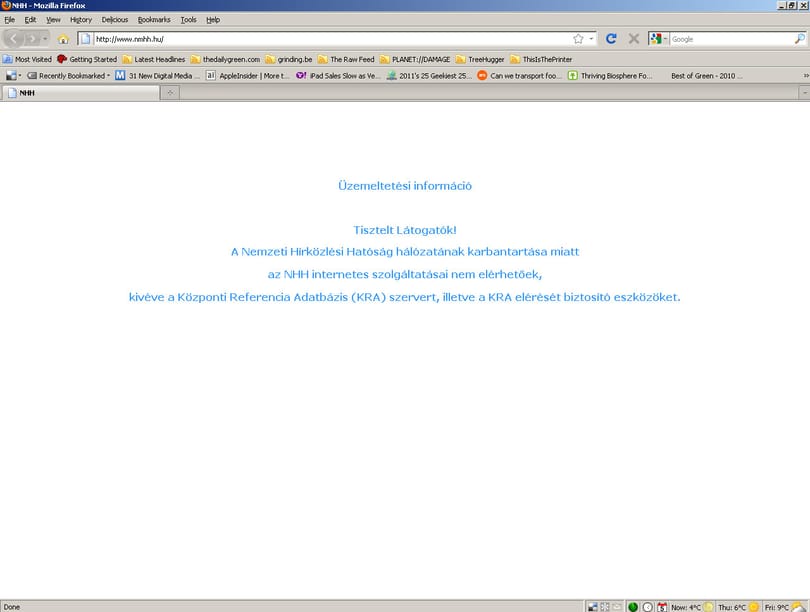Image resolution: width=810 pixels, height=612 pixels.
Task: Click the Home icon in navigation toolbar
Action: coord(63,39)
